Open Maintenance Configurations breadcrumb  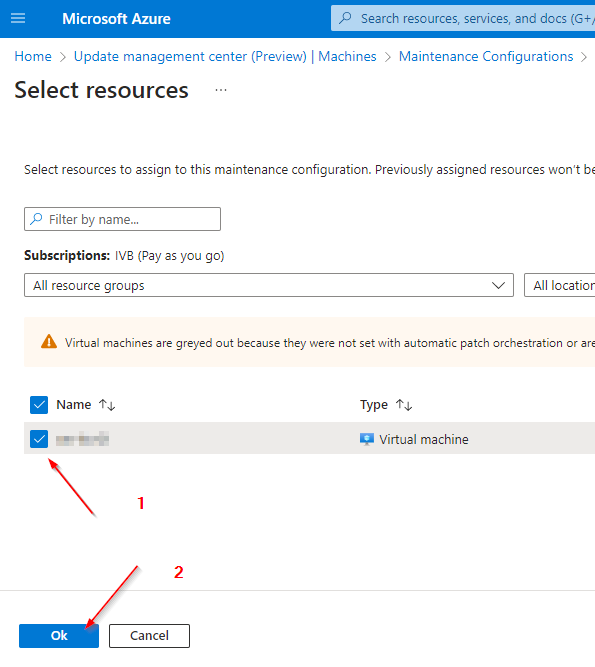pos(486,56)
